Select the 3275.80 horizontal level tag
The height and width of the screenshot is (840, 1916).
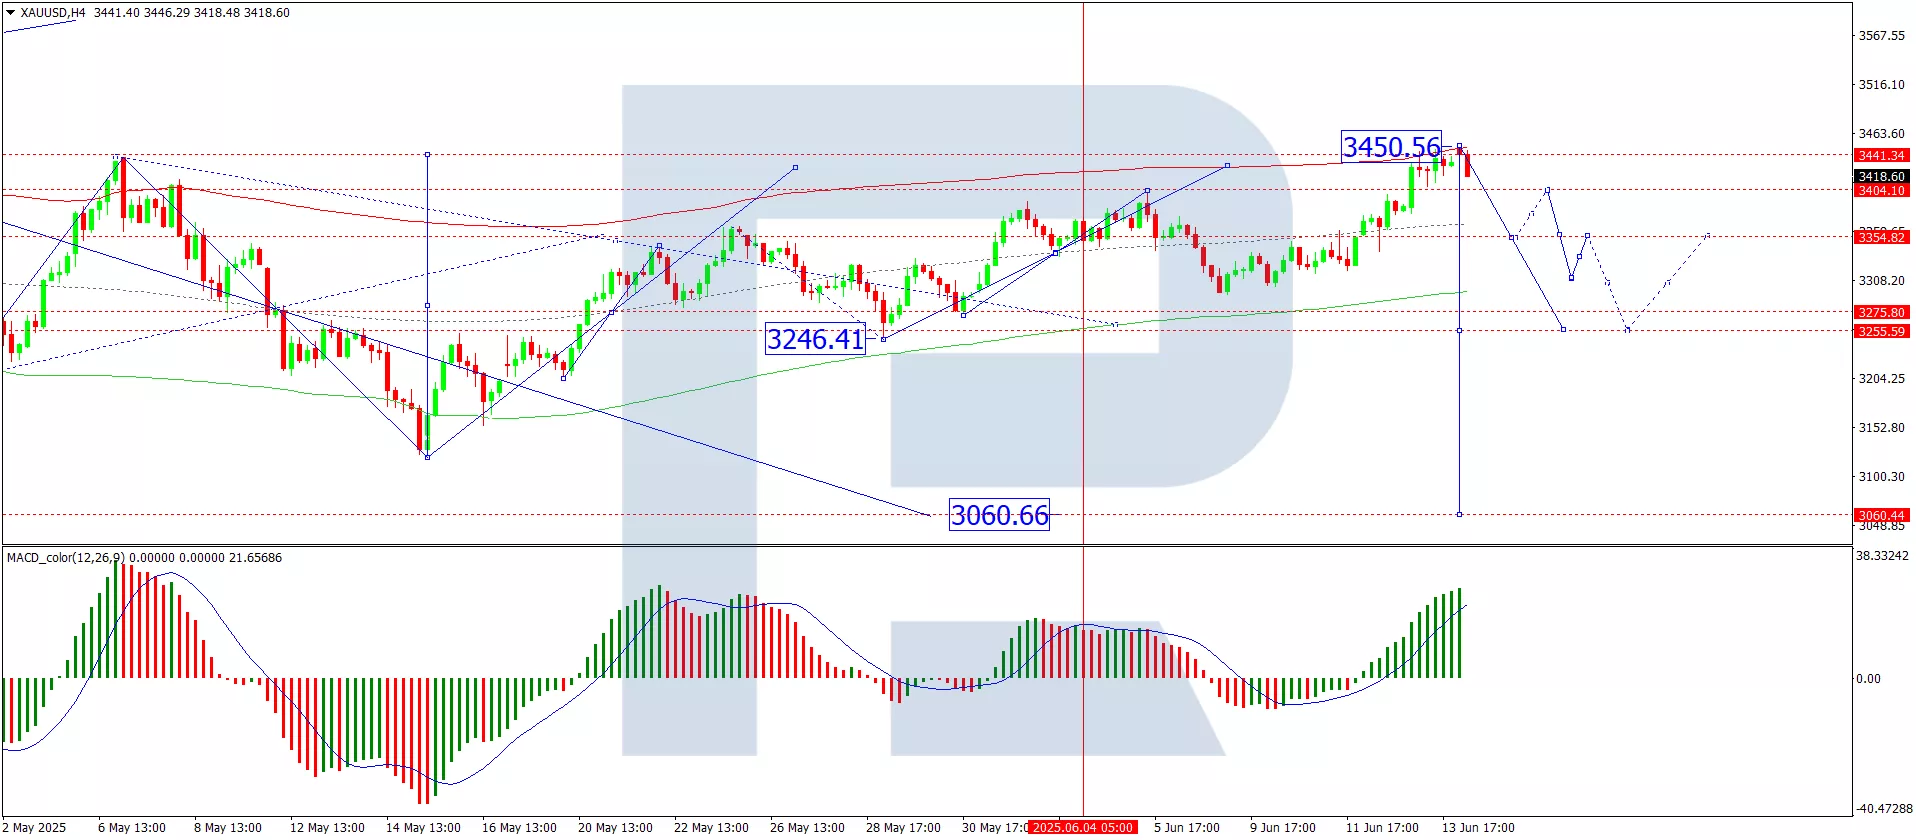pyautogui.click(x=1881, y=312)
